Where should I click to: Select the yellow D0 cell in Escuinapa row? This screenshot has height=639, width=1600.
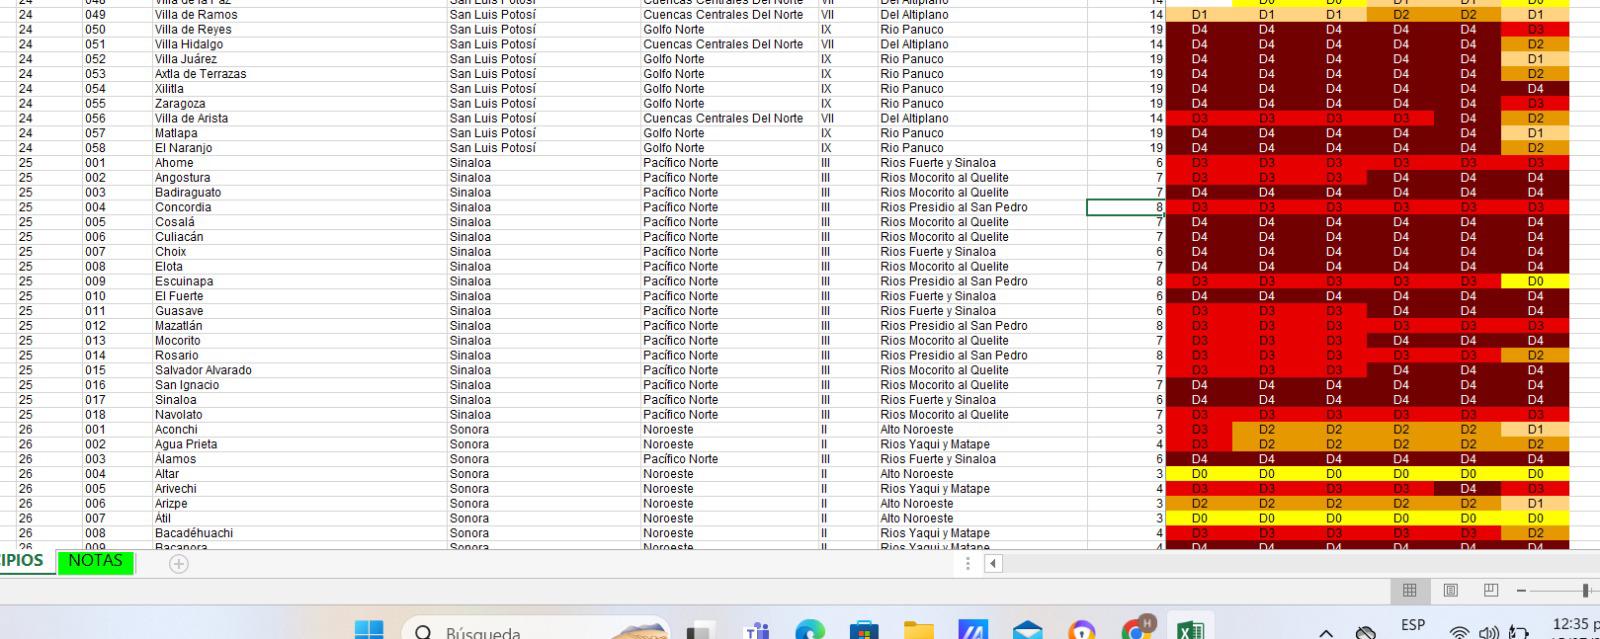(x=1535, y=281)
